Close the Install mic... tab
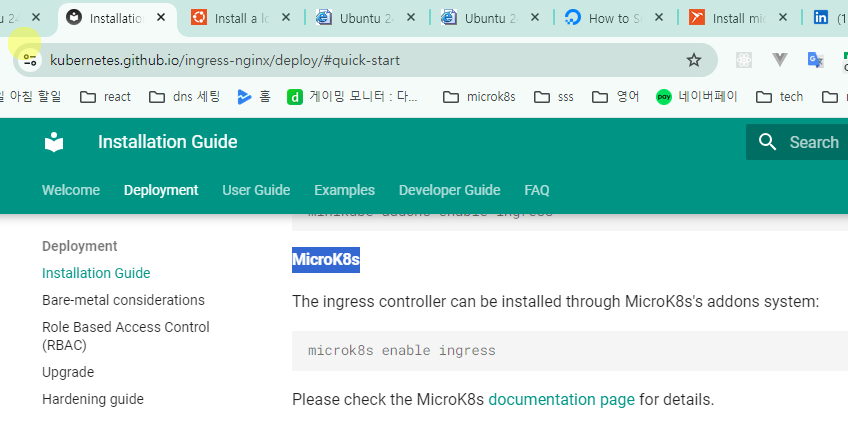The height and width of the screenshot is (427, 848). point(782,18)
